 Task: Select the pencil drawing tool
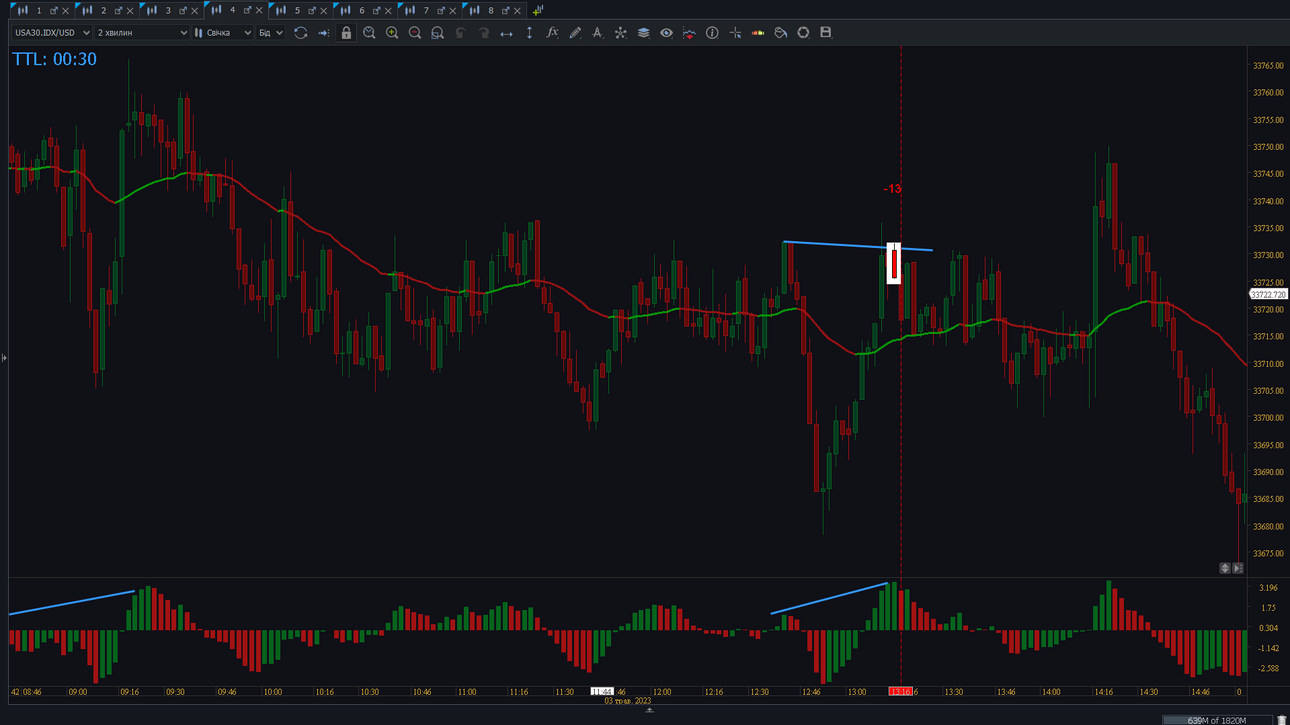coord(575,33)
